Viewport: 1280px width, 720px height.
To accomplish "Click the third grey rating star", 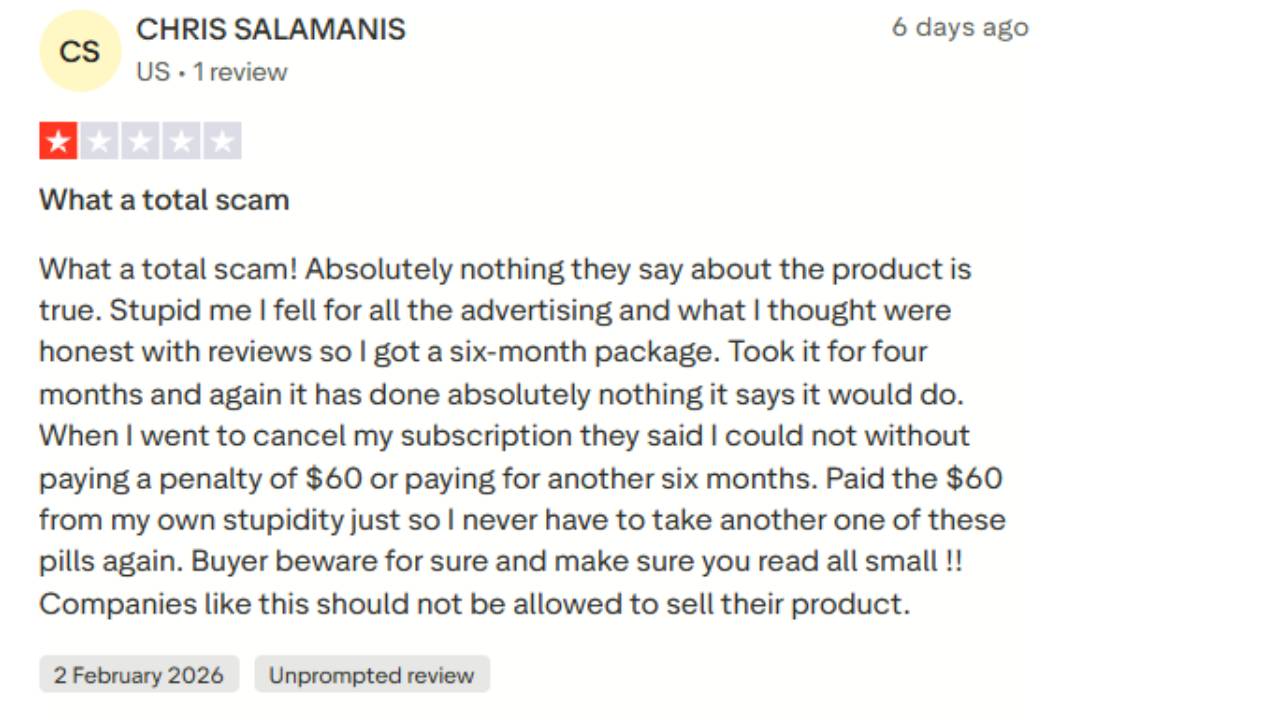I will tap(140, 141).
